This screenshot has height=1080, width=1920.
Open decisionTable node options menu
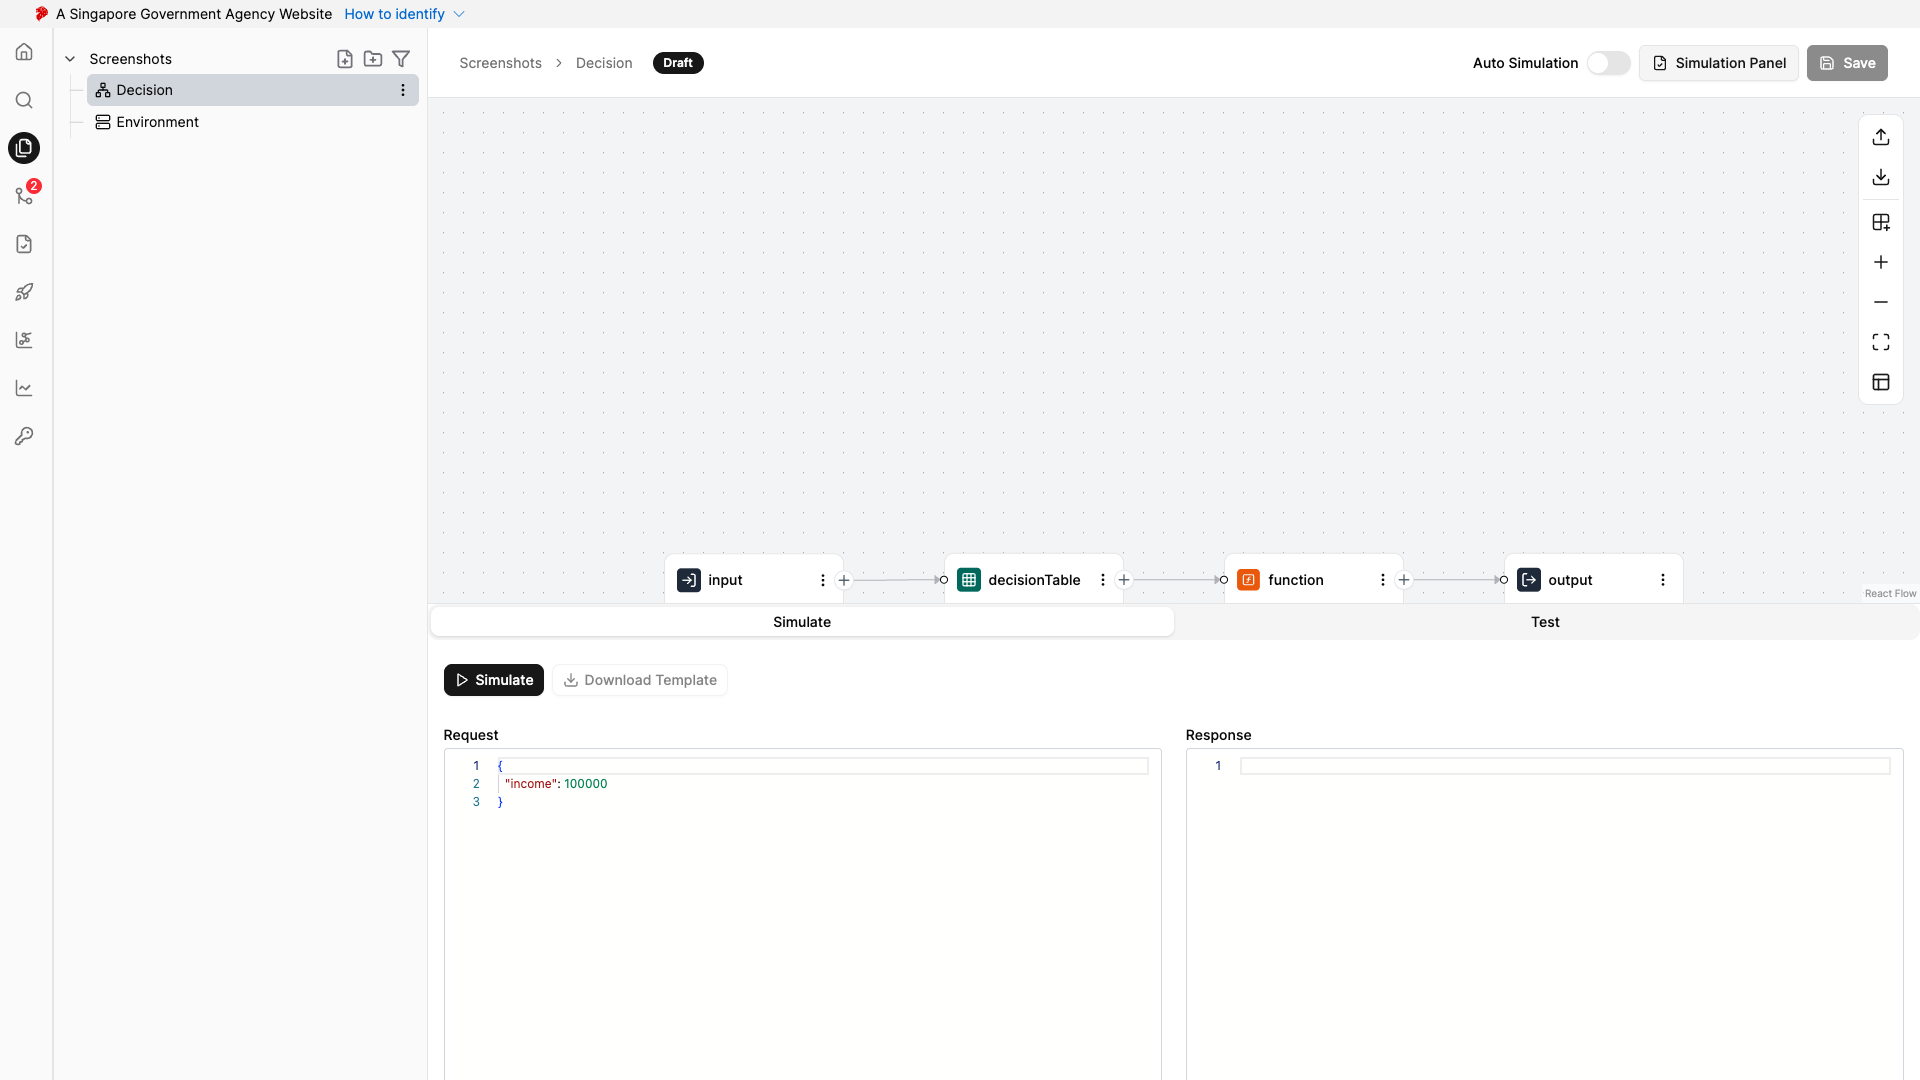(x=1103, y=580)
